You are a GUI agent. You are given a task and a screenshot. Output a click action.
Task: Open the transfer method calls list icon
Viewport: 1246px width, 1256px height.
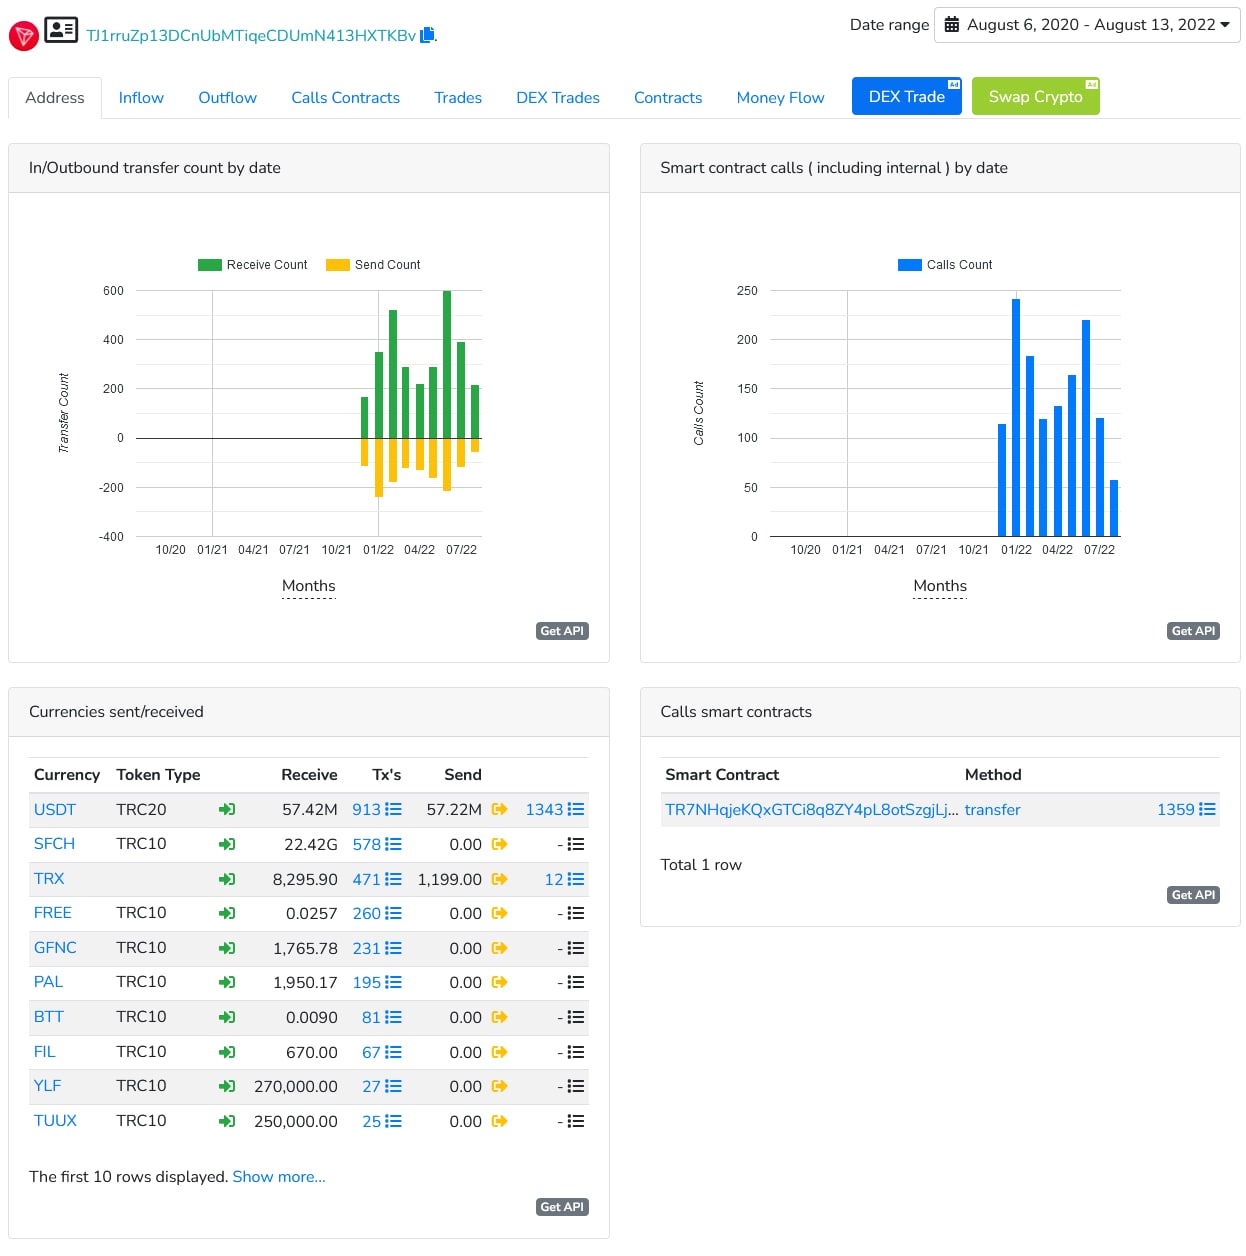point(1207,809)
